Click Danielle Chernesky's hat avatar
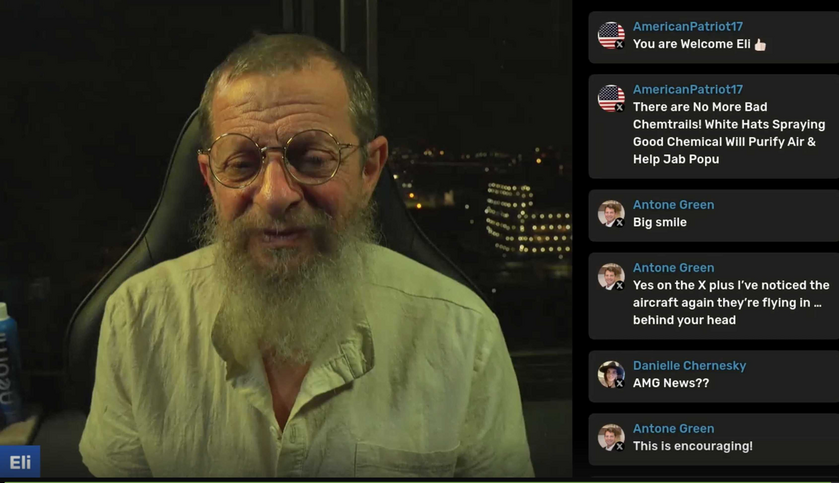The image size is (839, 483). [611, 374]
